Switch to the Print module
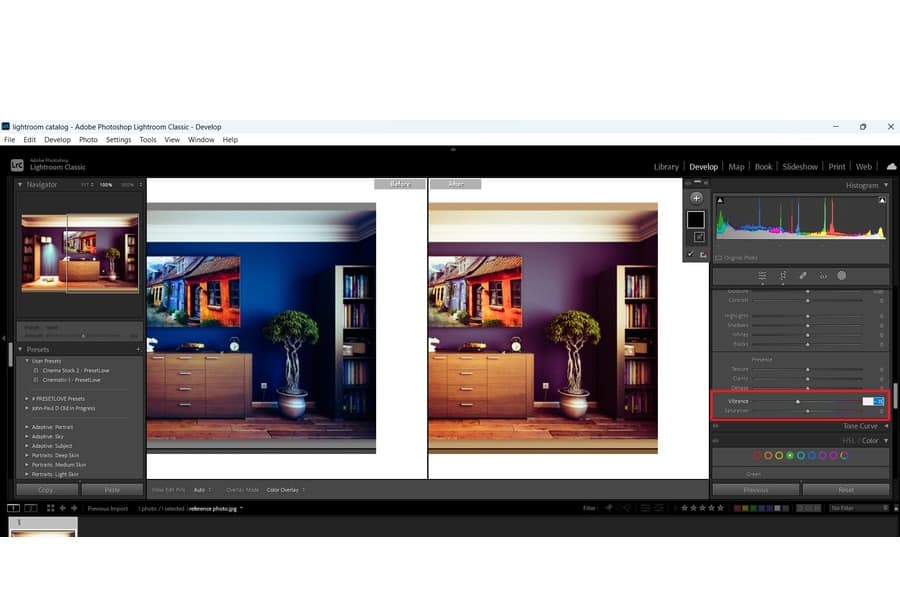 pos(837,167)
